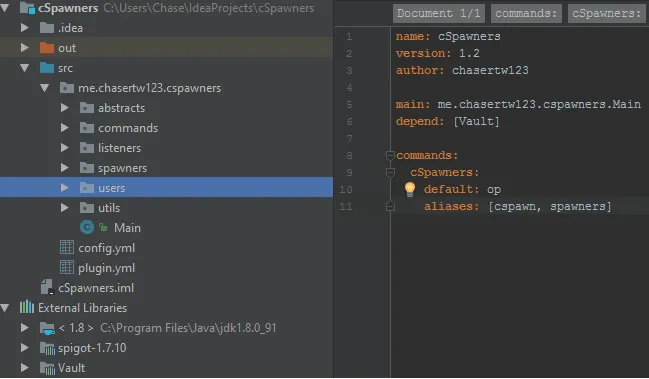Expand the out folder arrow
Screen dimensions: 649x379
[x=24, y=48]
